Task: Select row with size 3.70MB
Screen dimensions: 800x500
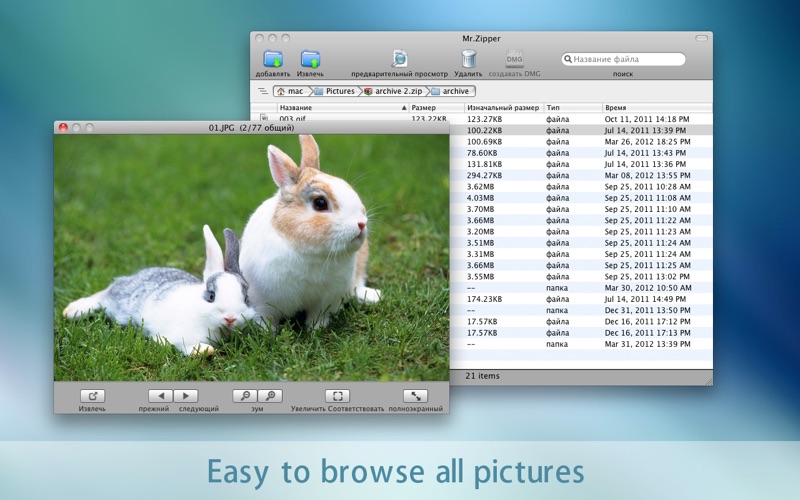Action: pos(581,209)
